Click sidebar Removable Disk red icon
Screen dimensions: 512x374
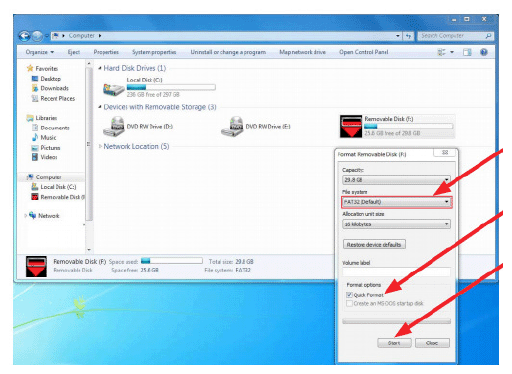[x=35, y=197]
